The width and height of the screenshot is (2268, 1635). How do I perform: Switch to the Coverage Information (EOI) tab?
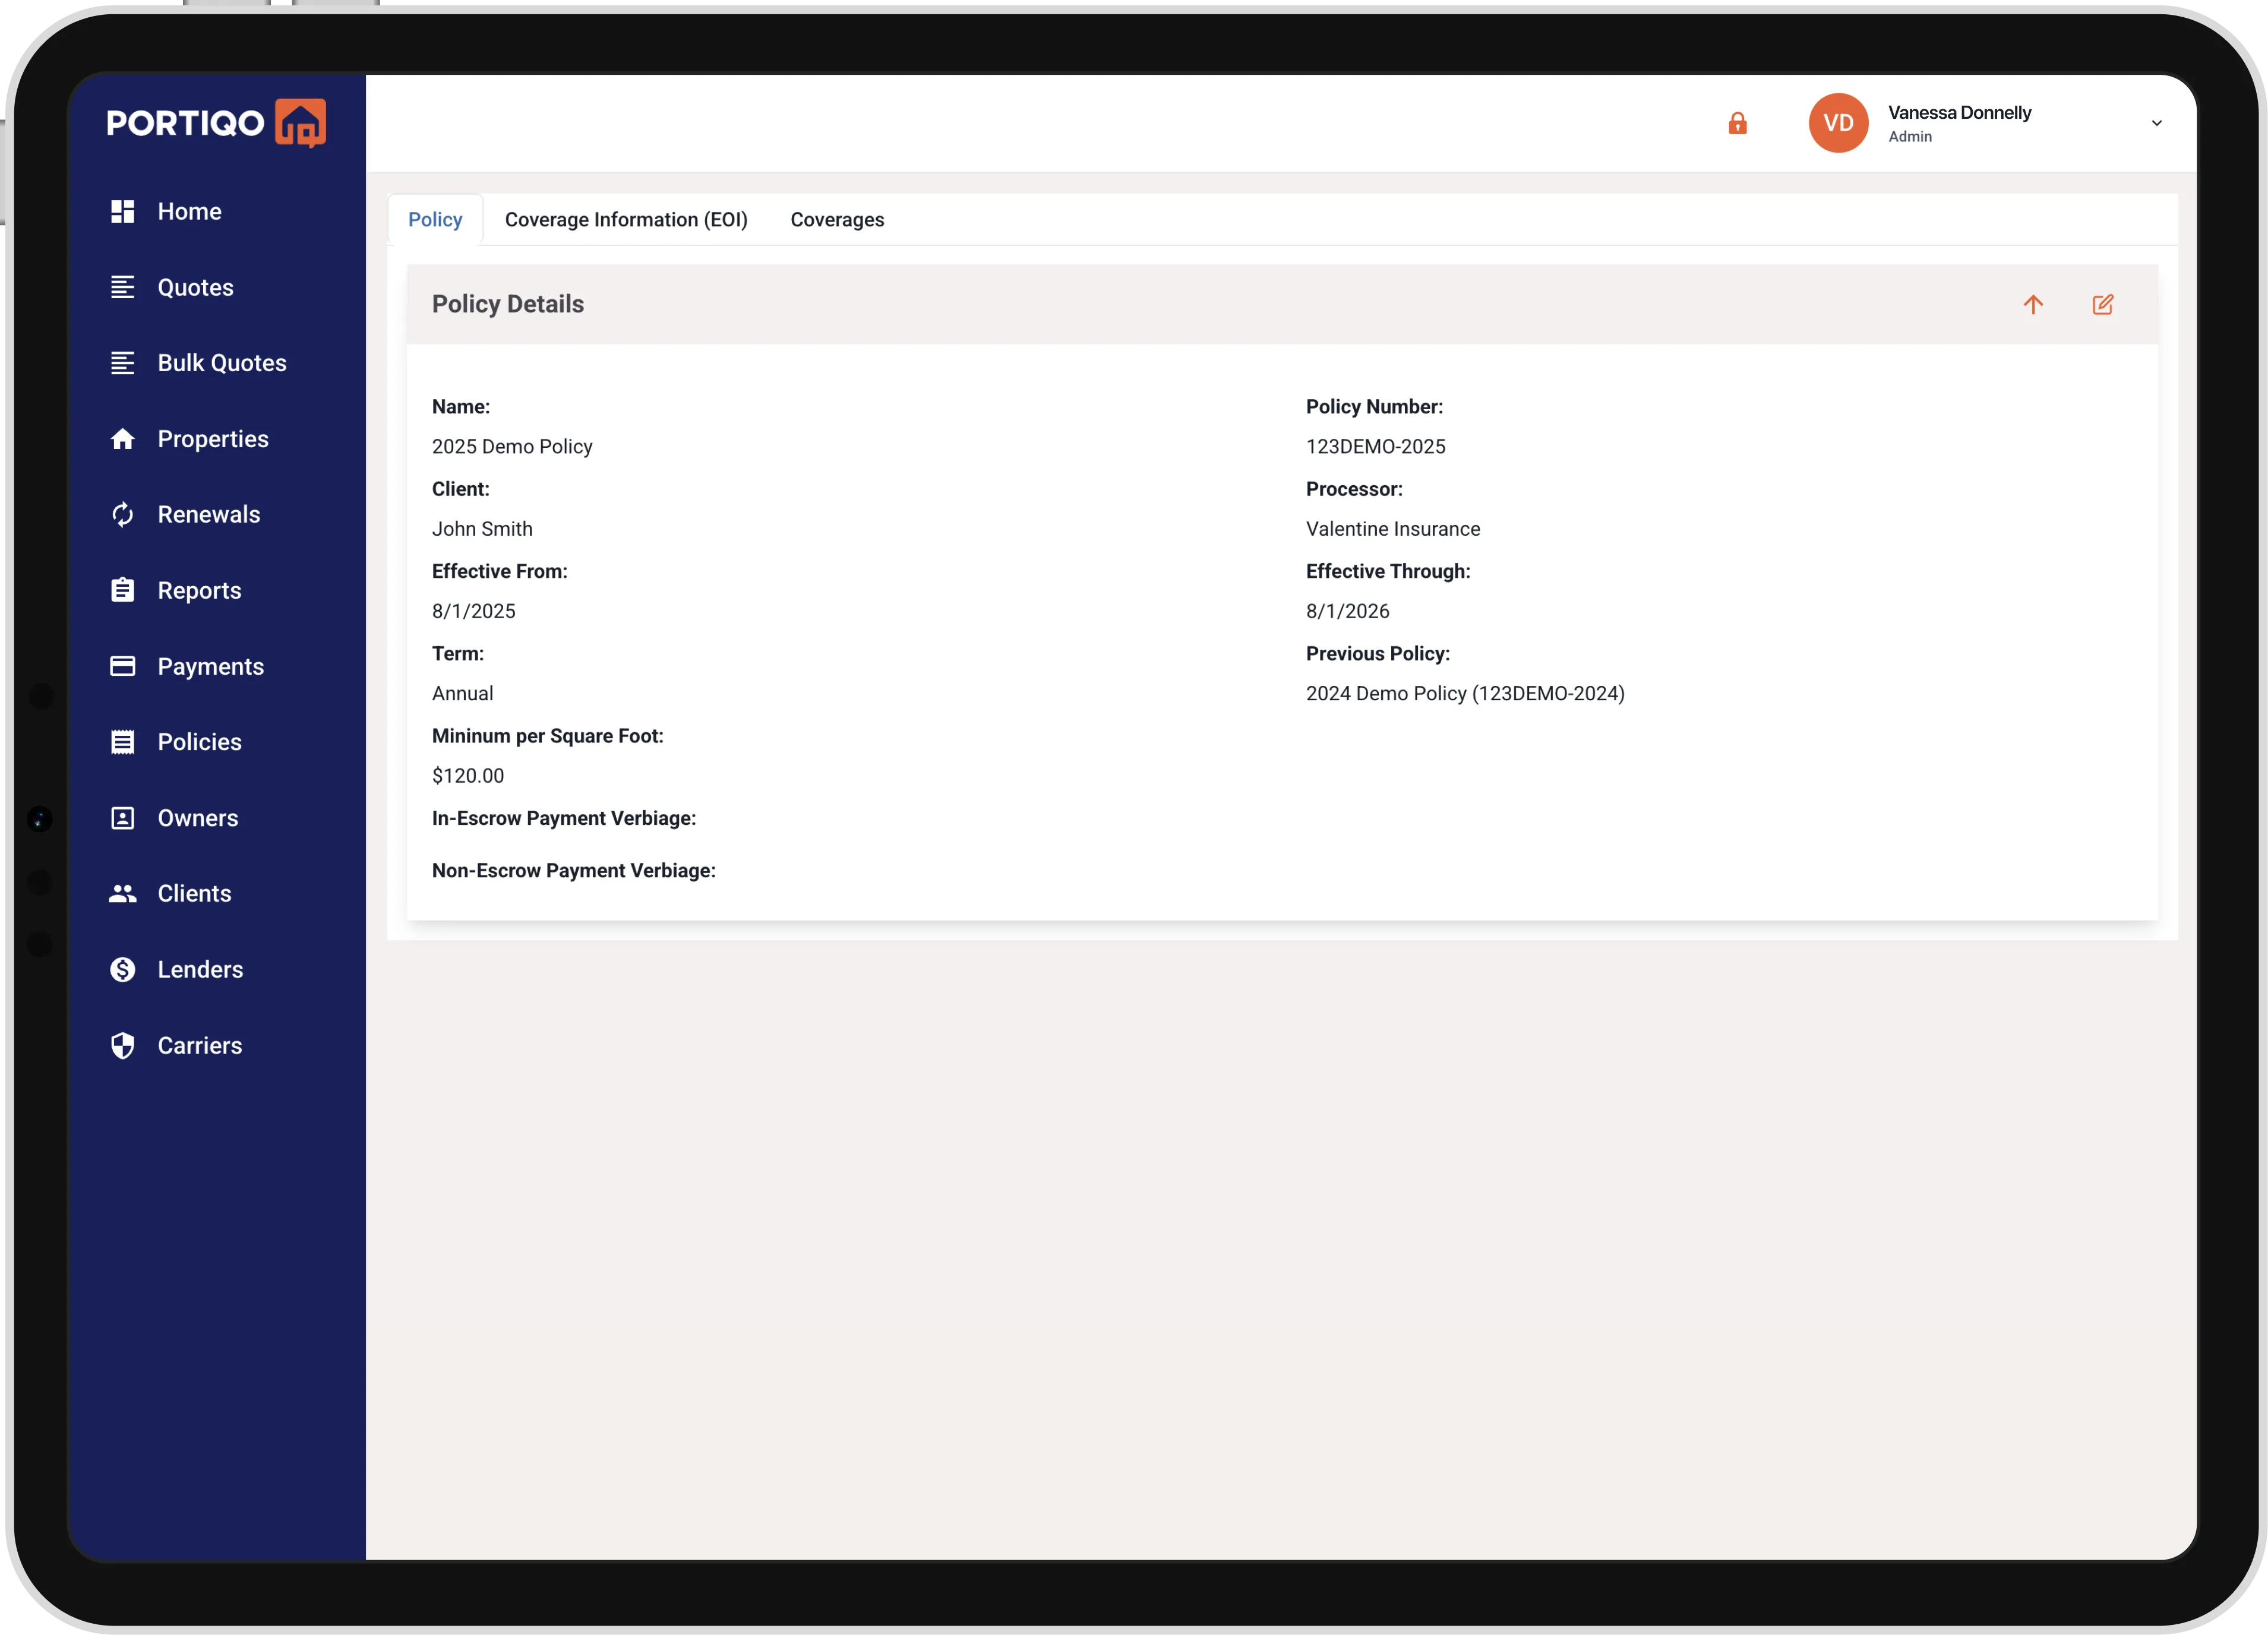pos(626,220)
